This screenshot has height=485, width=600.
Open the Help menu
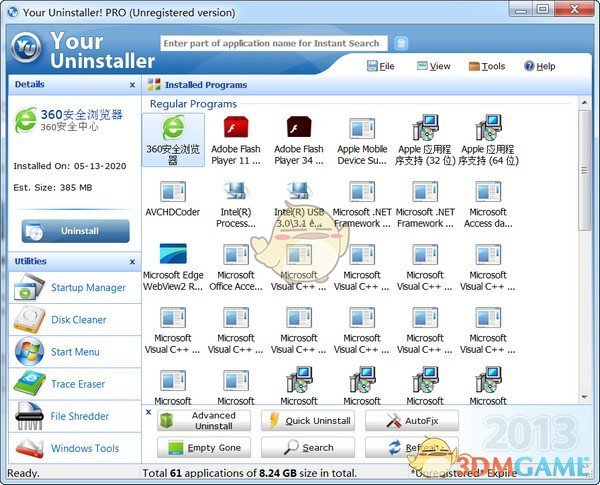[540, 66]
